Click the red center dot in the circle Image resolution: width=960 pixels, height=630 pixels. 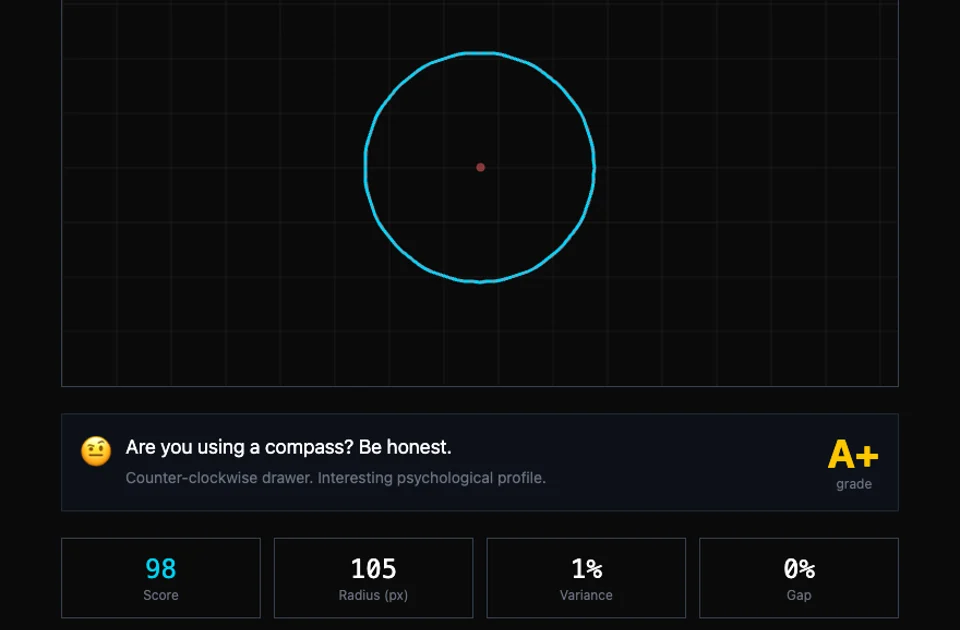pos(481,167)
